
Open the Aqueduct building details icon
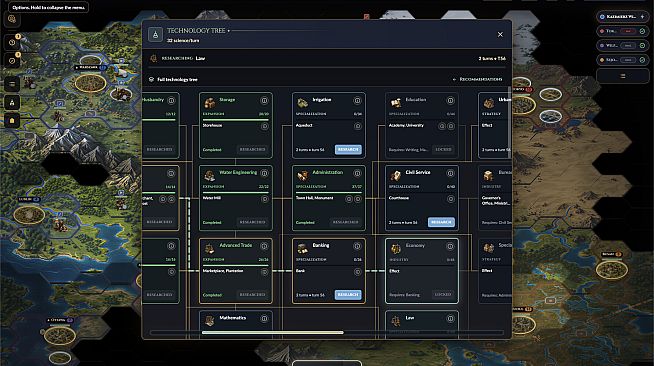(x=357, y=126)
